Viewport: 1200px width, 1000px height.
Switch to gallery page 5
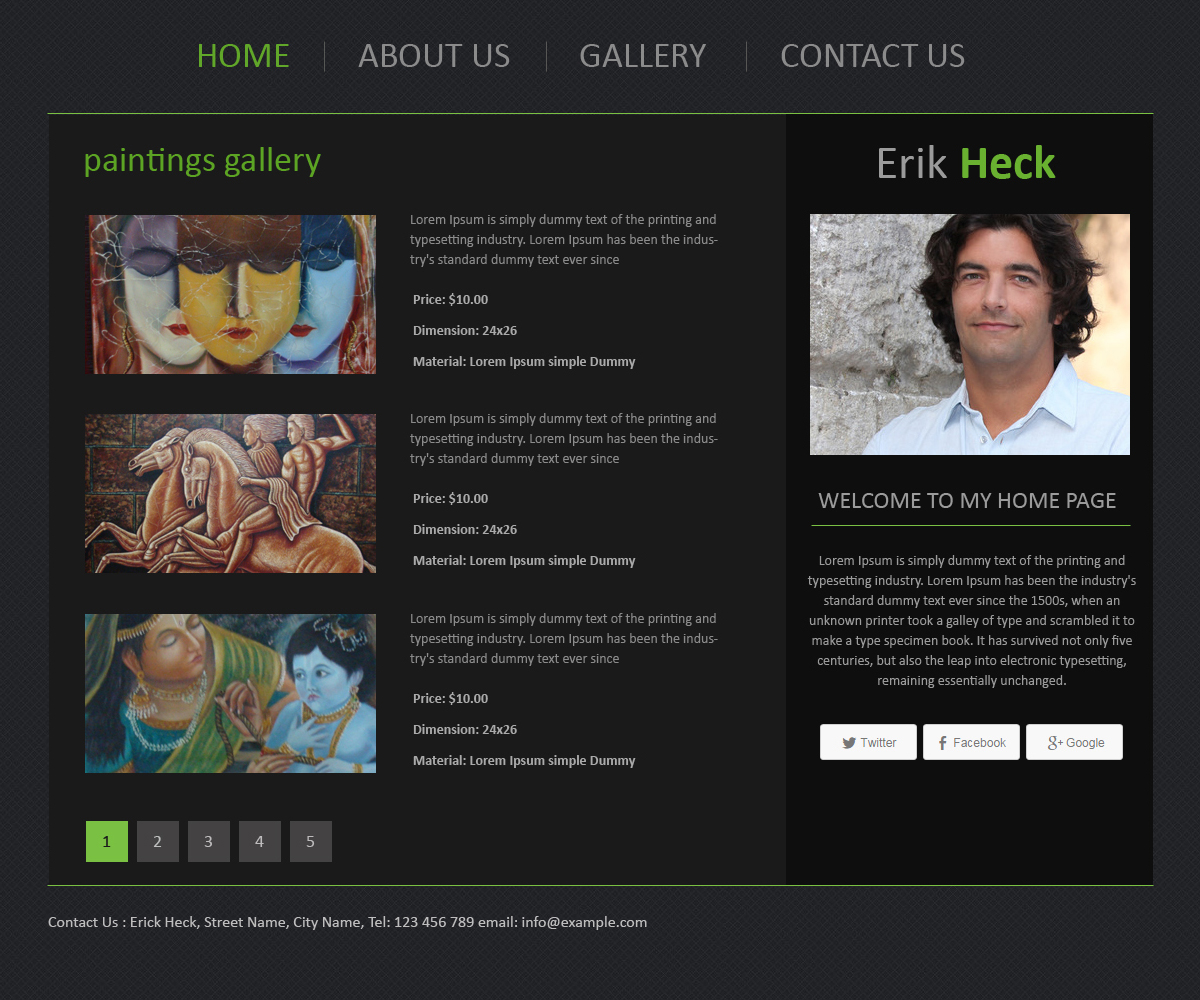[x=311, y=841]
